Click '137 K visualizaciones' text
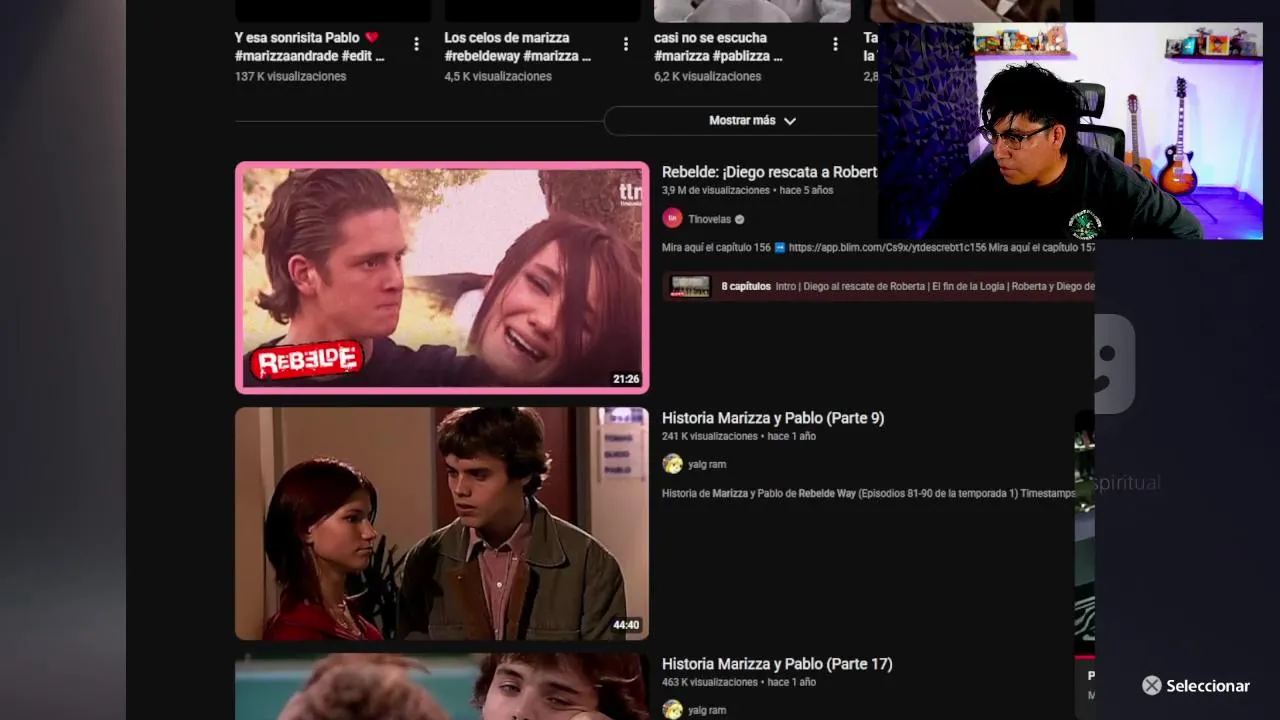Image resolution: width=1280 pixels, height=720 pixels. [x=291, y=77]
